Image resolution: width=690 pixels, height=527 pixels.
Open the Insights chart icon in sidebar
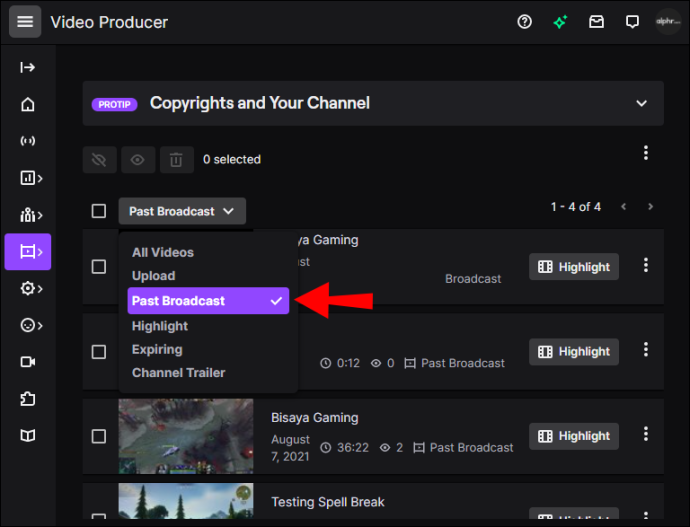[31, 178]
